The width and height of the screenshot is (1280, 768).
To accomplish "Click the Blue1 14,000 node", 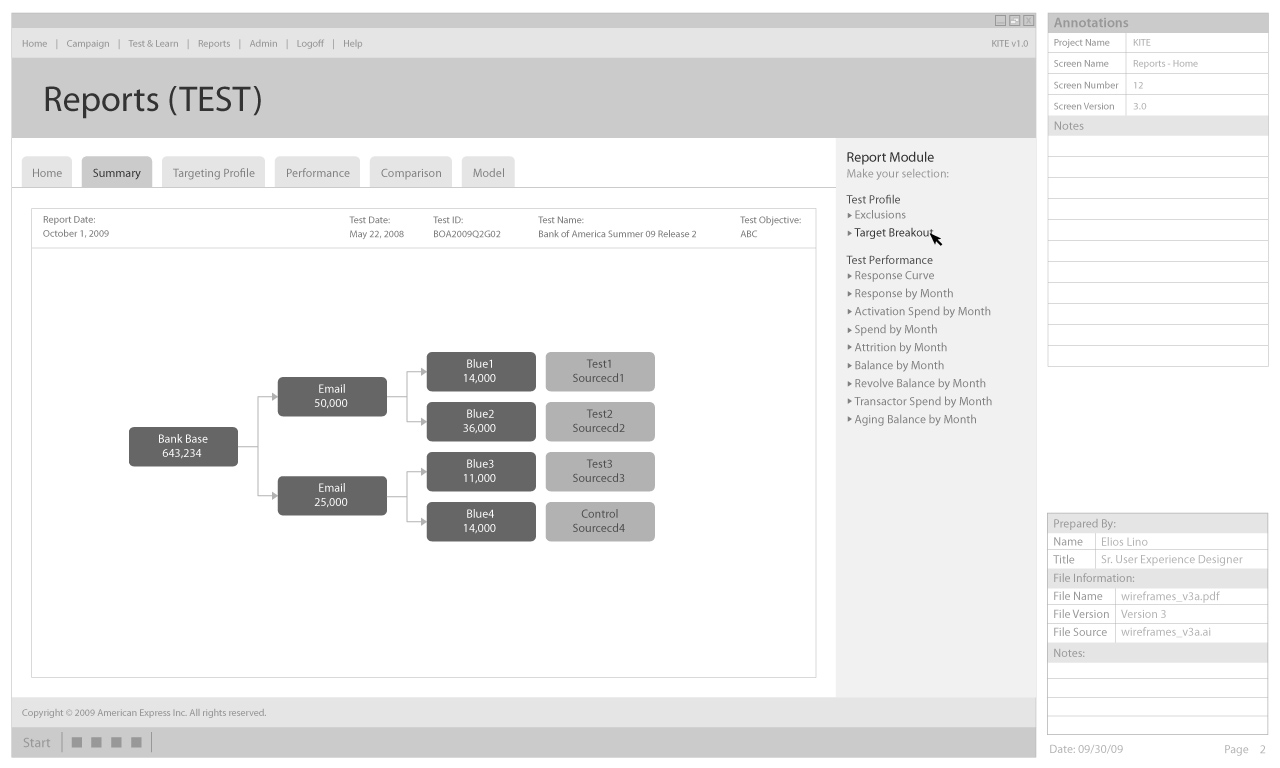I will tap(480, 371).
